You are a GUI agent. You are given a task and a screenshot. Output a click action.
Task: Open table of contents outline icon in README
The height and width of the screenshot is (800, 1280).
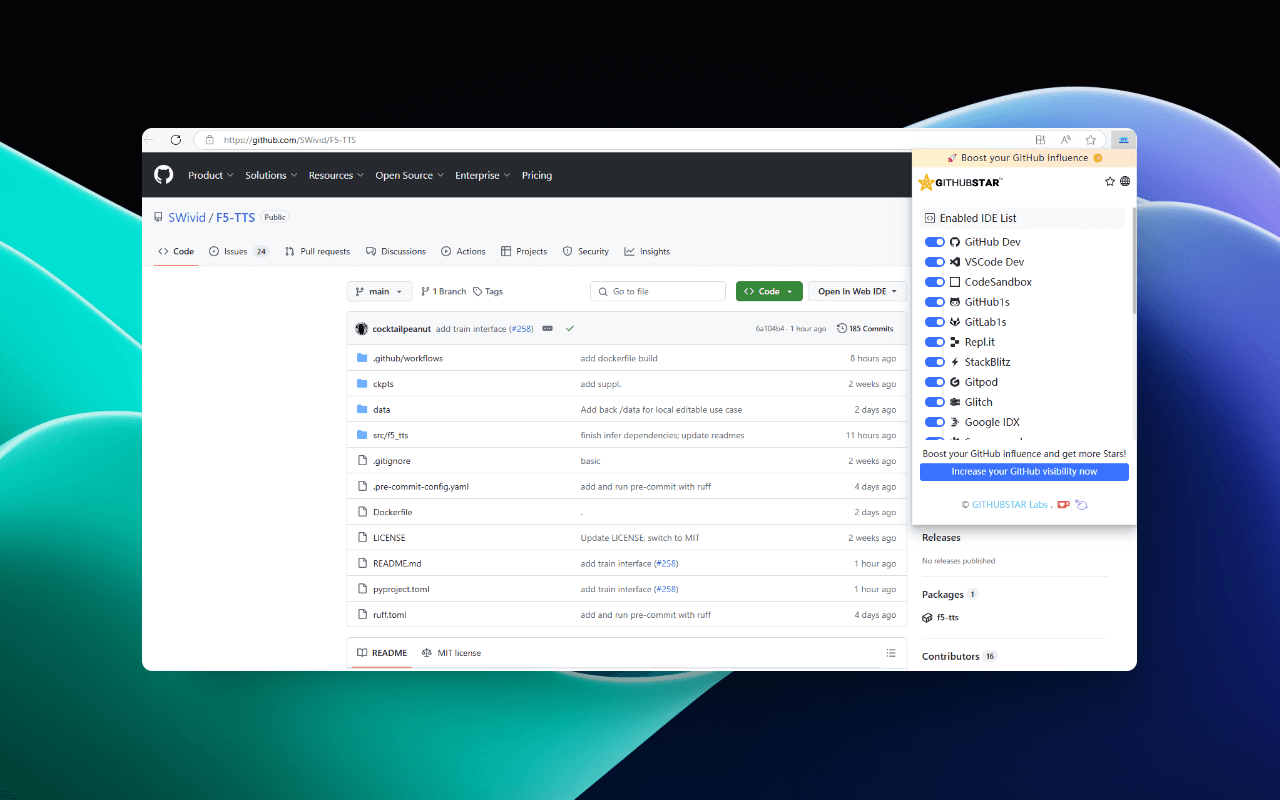pos(890,653)
